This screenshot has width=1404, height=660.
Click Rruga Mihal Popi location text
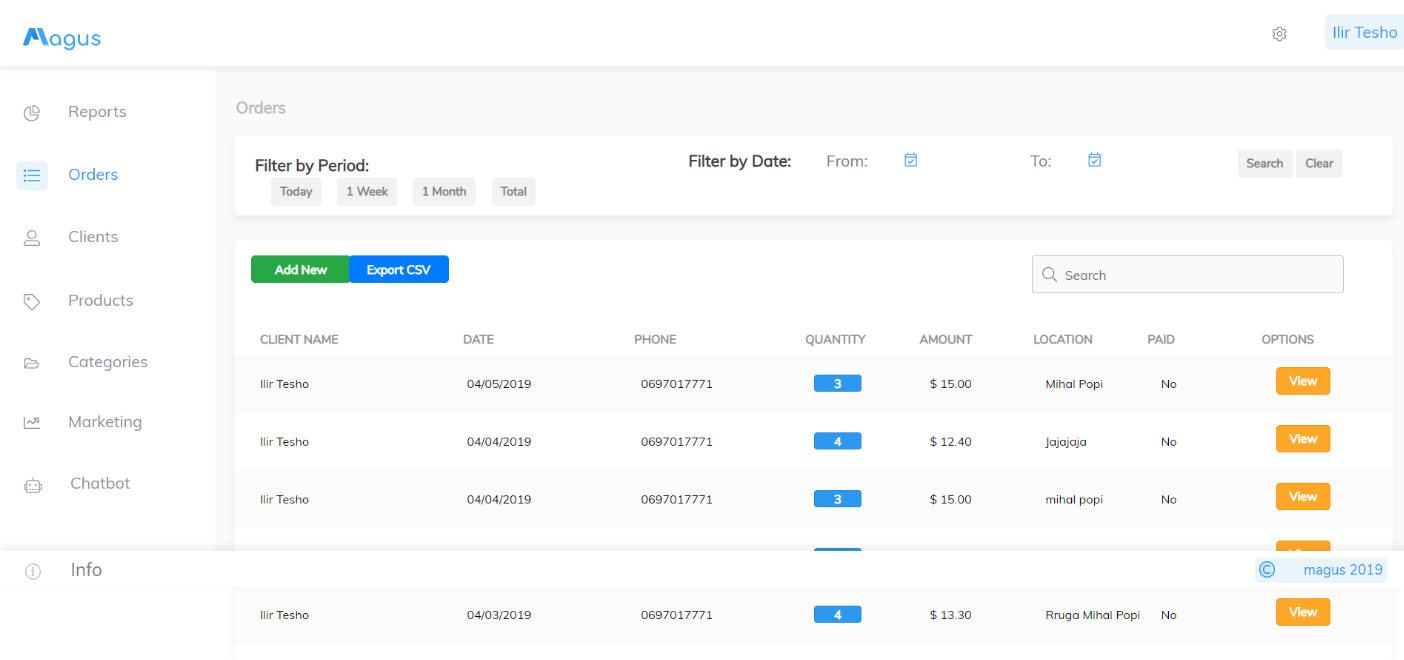point(1093,615)
